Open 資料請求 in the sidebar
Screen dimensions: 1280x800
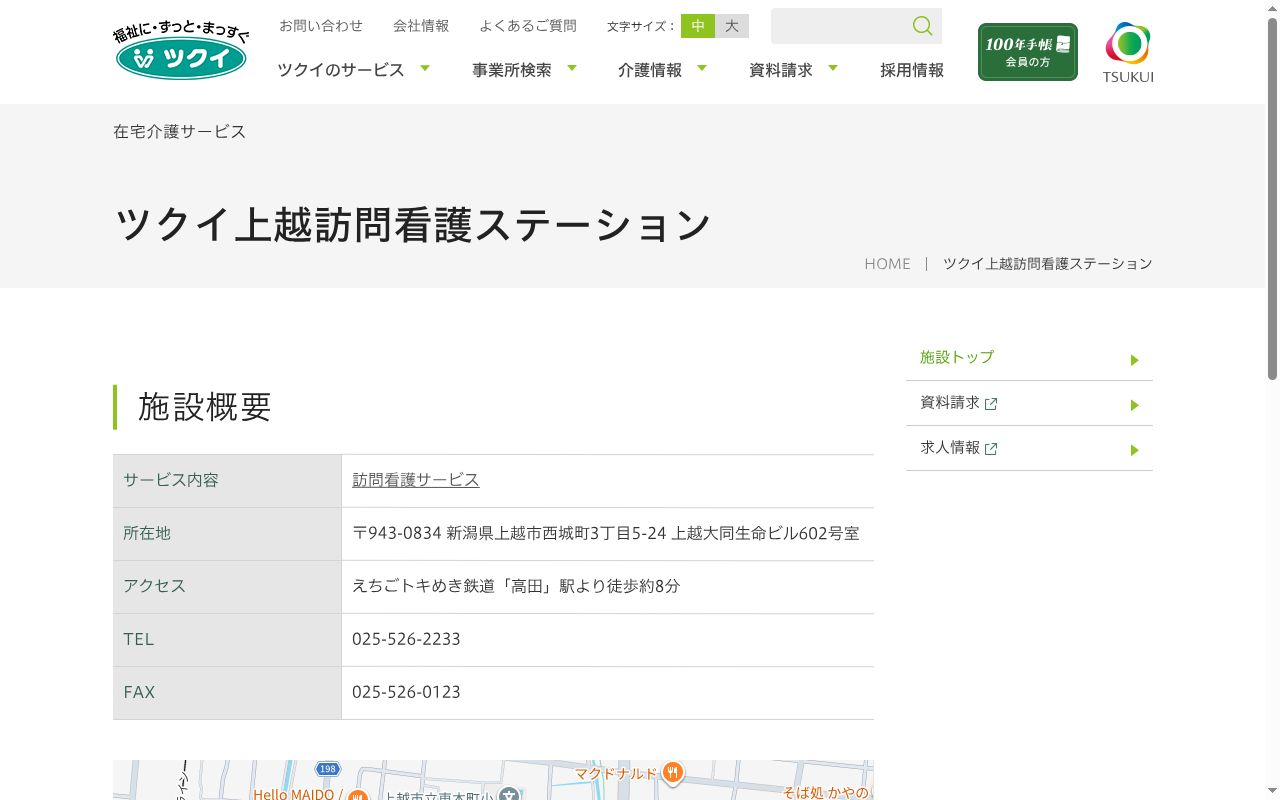point(950,403)
